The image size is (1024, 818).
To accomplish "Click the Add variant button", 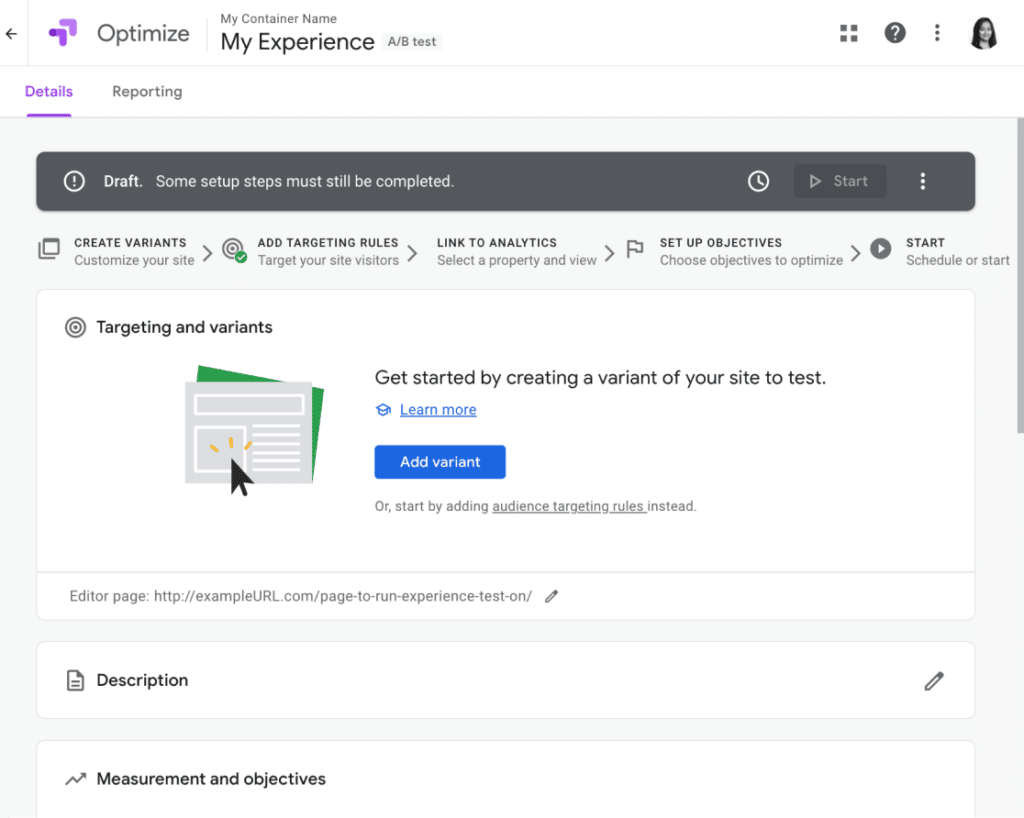I will click(x=440, y=462).
